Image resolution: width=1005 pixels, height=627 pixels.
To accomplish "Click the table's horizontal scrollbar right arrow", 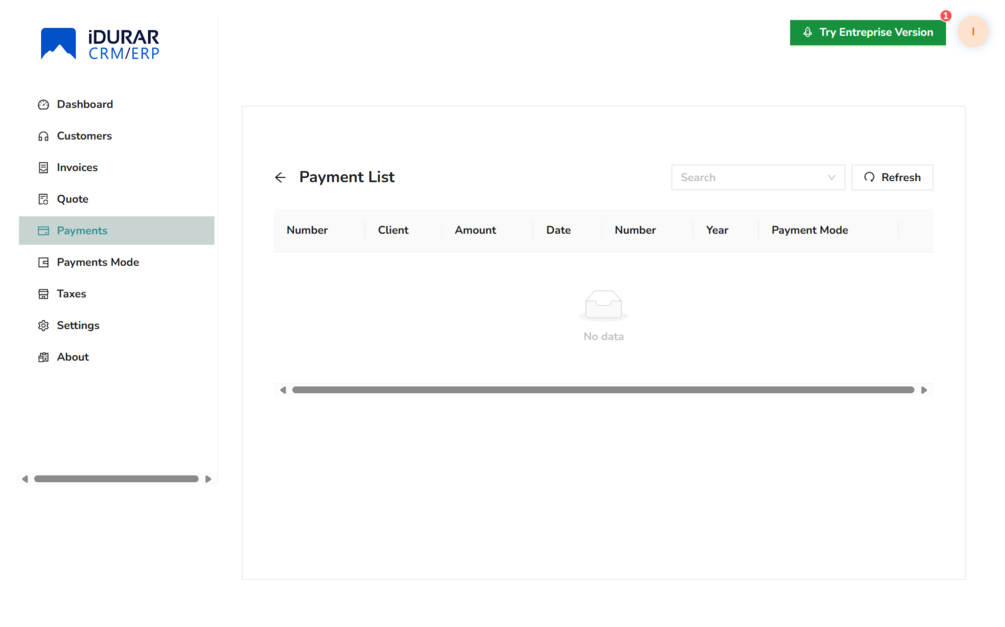I will [x=924, y=390].
